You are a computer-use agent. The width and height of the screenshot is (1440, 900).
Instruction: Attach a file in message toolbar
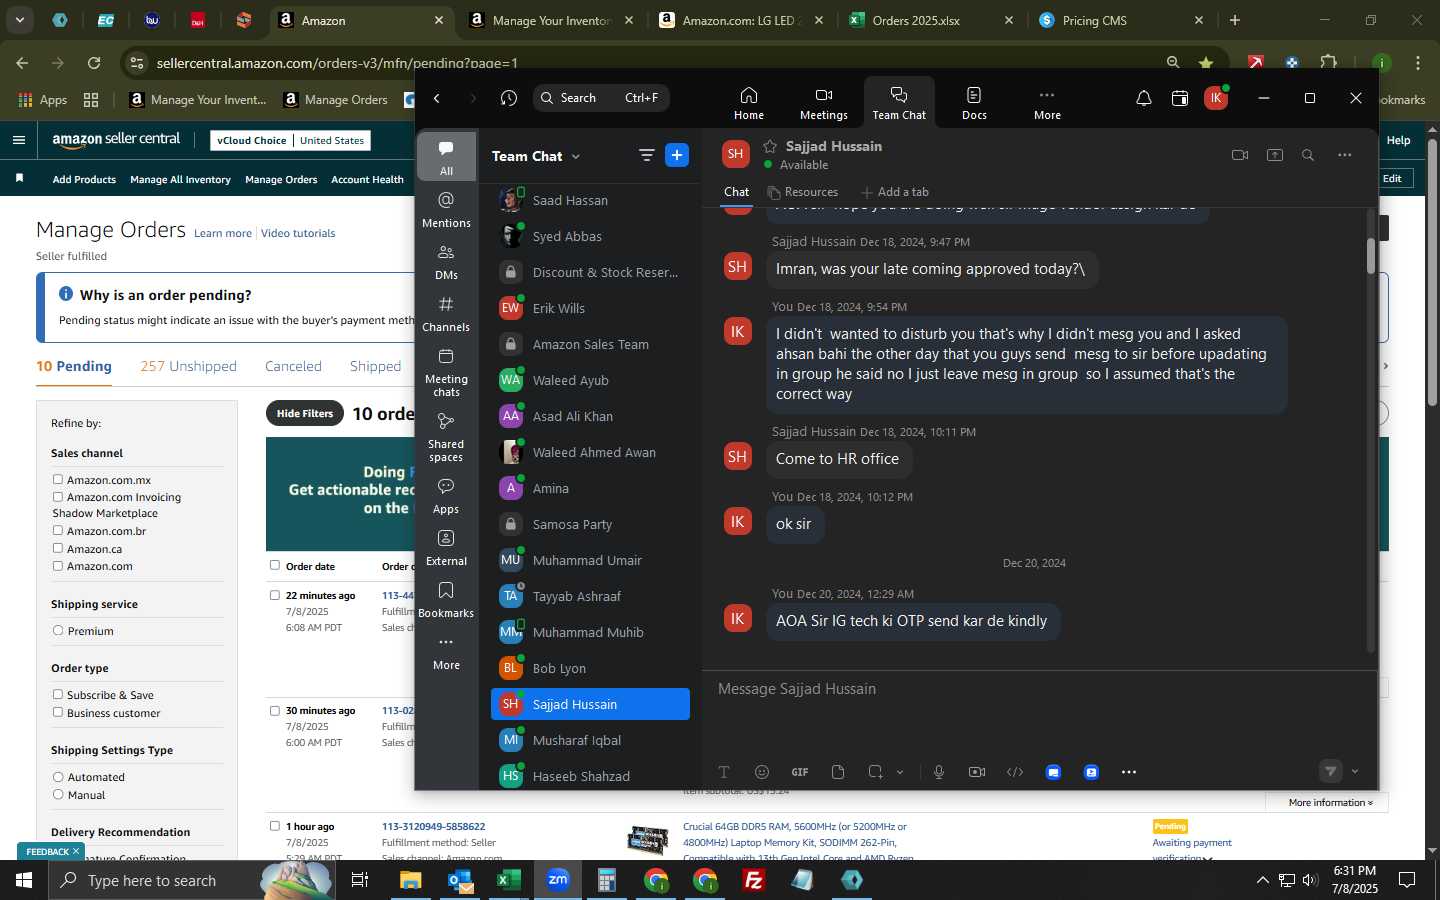coord(838,772)
